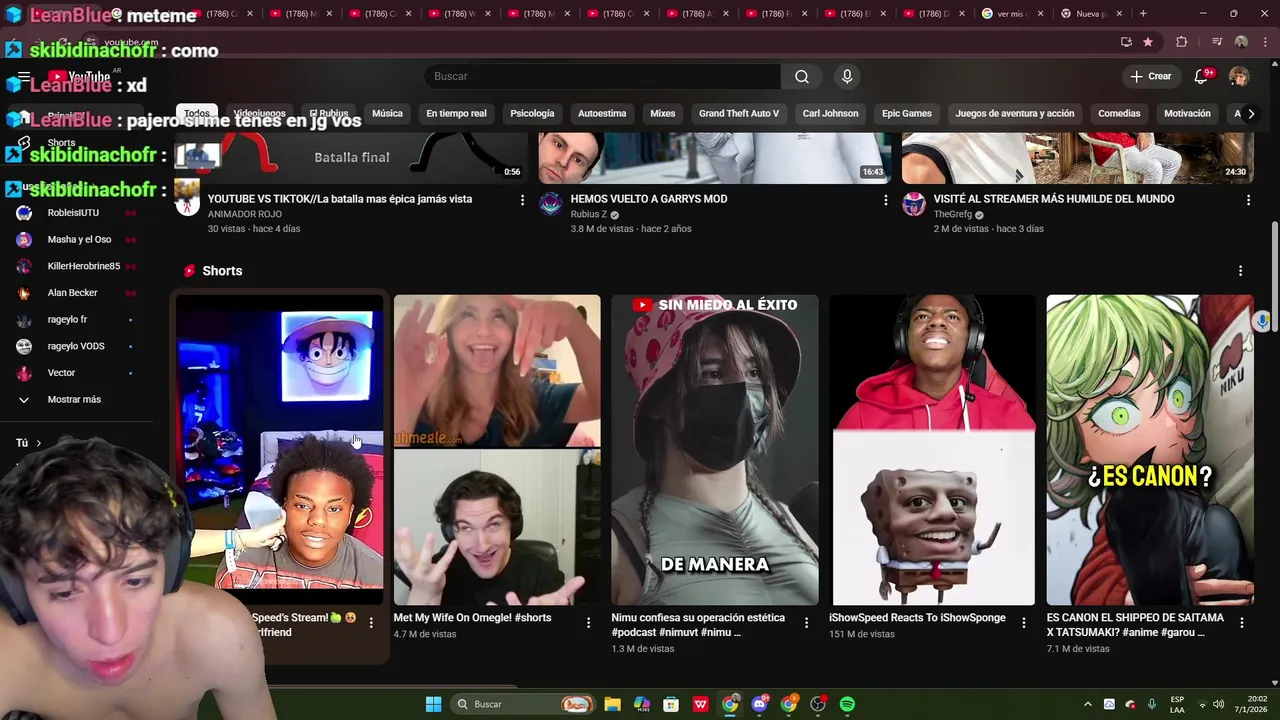
Task: Open Spotify from taskbar
Action: tap(847, 704)
